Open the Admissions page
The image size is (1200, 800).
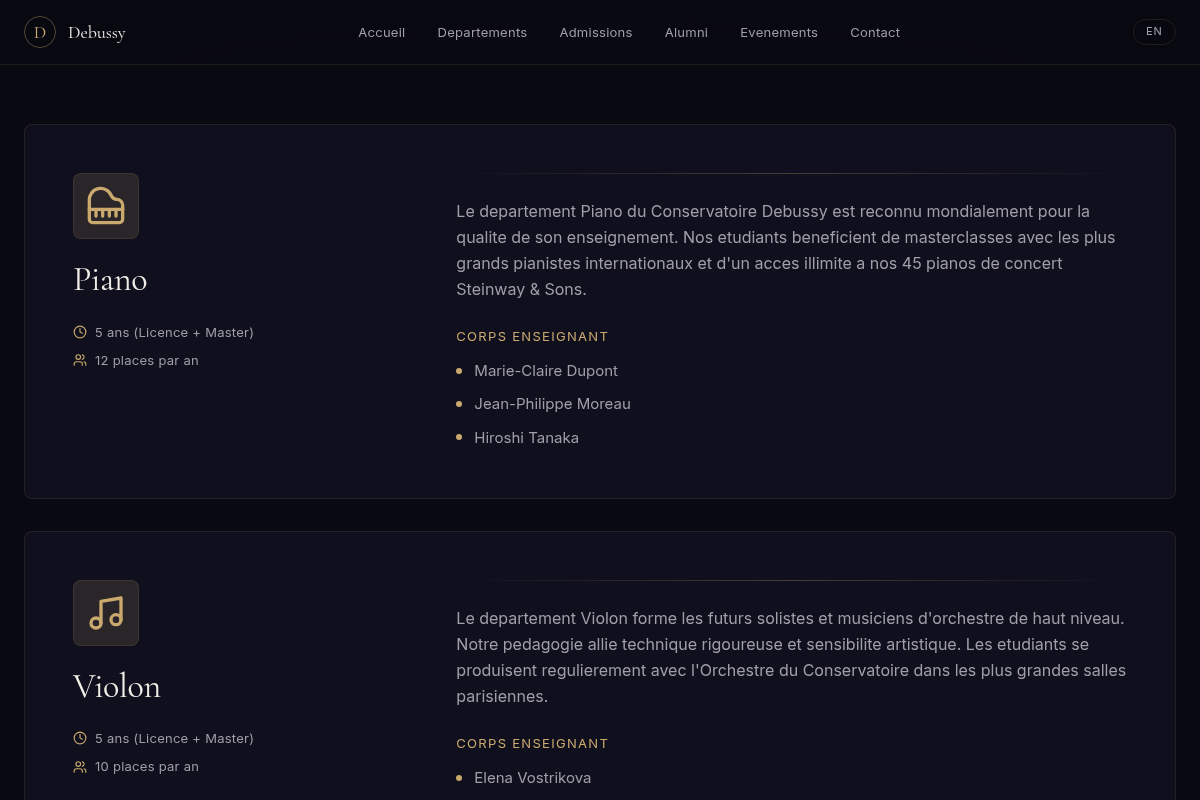[x=596, y=32]
